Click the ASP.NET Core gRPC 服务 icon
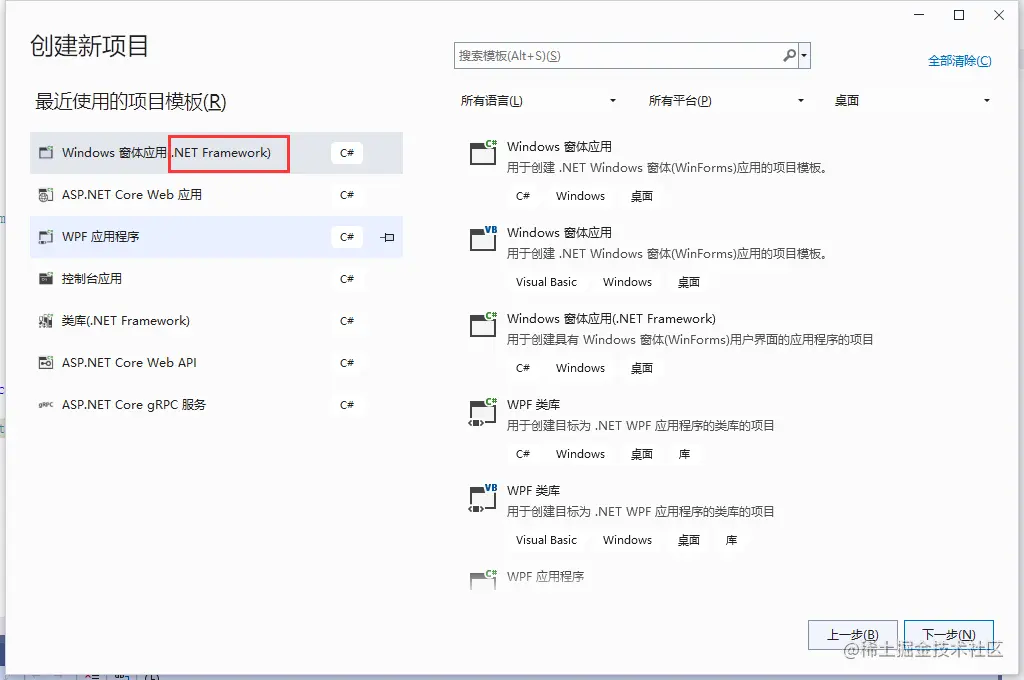 46,405
